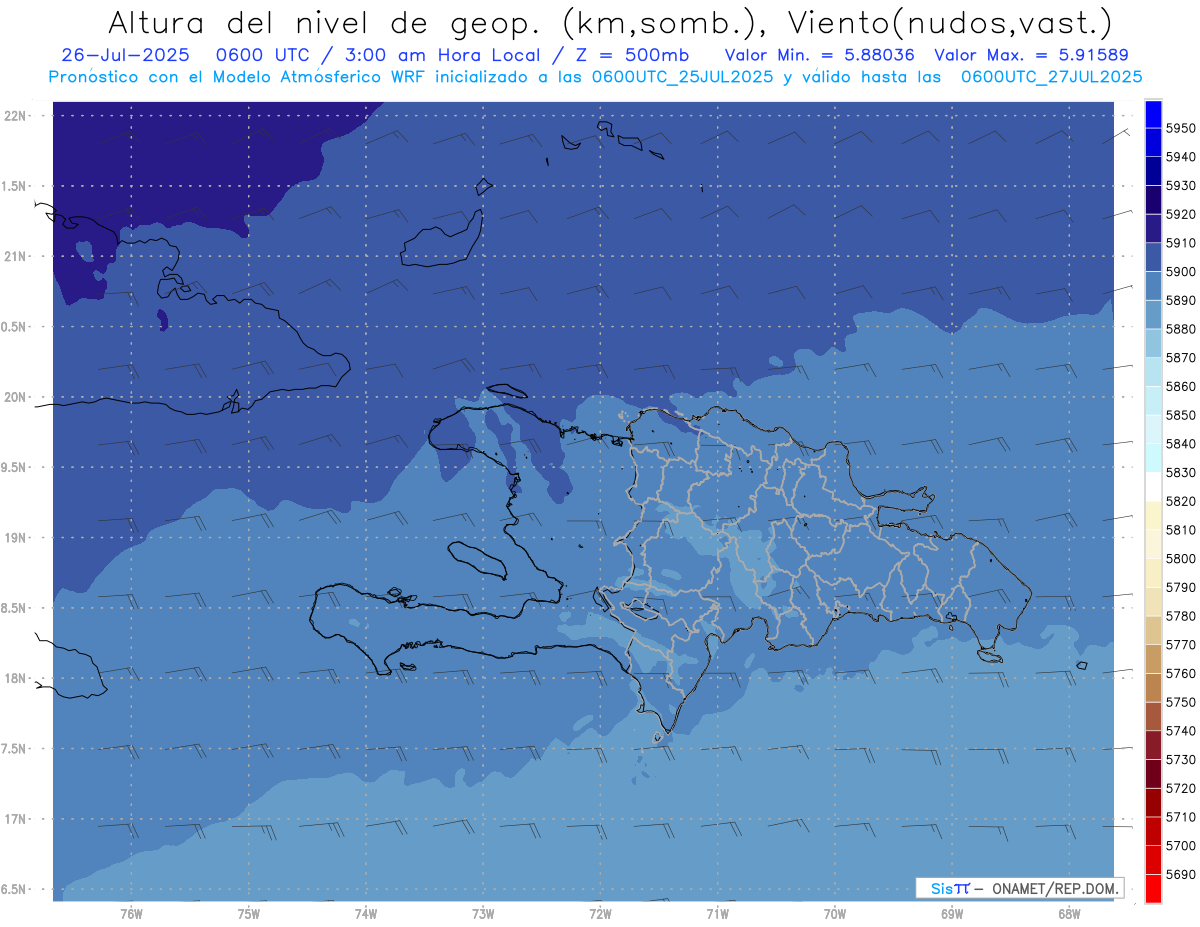Click the legend swatch between 5810 and 5820
Image resolution: width=1200 pixels, height=927 pixels.
tap(1153, 516)
